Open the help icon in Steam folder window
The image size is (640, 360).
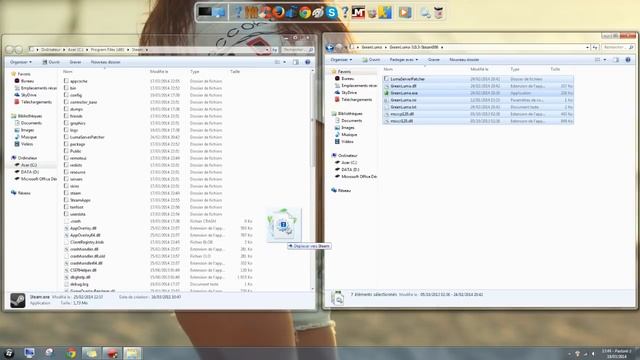[x=308, y=62]
